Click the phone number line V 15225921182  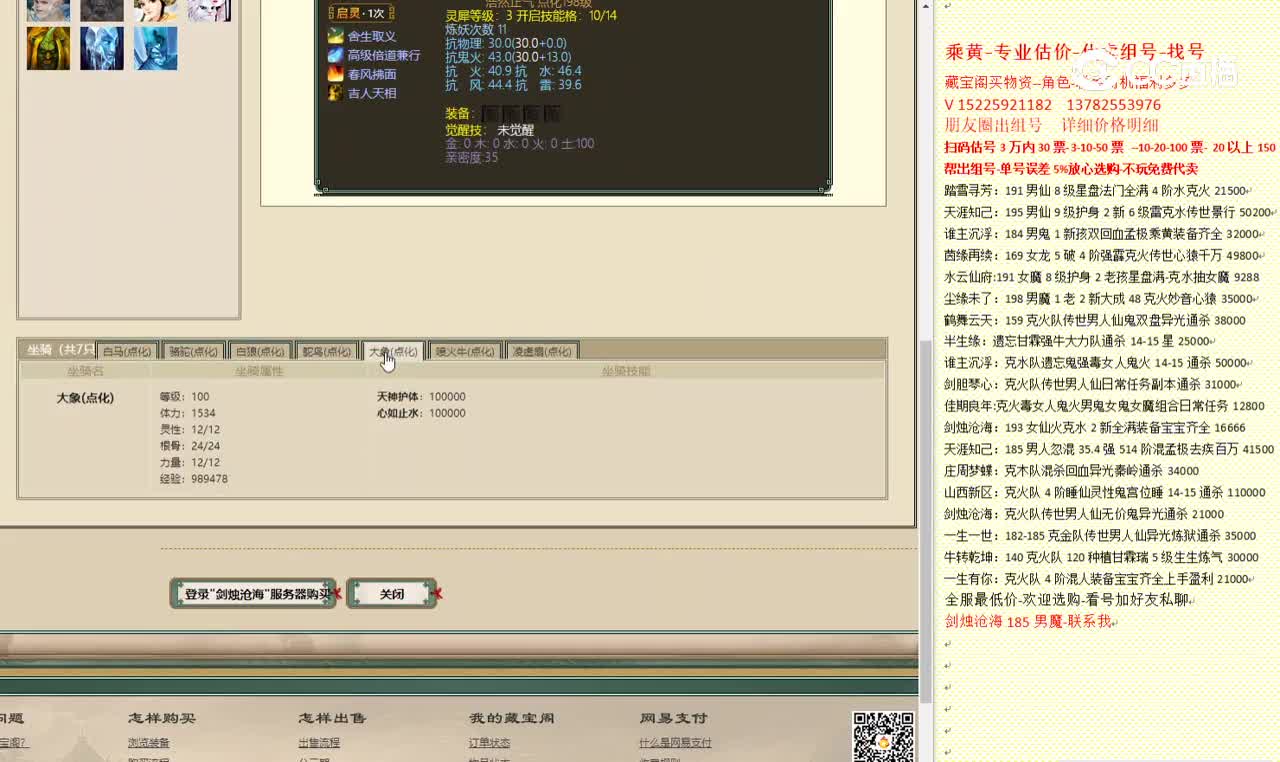(1053, 105)
